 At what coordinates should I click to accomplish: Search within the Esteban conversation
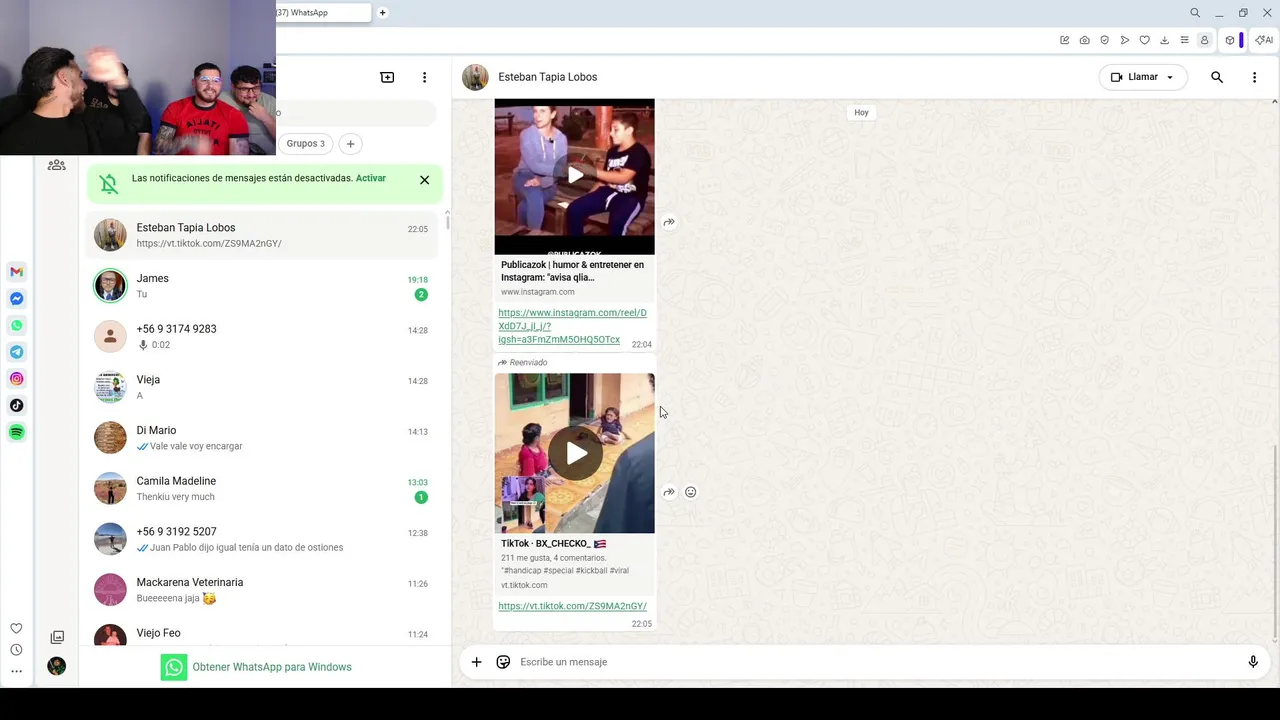pos(1217,77)
